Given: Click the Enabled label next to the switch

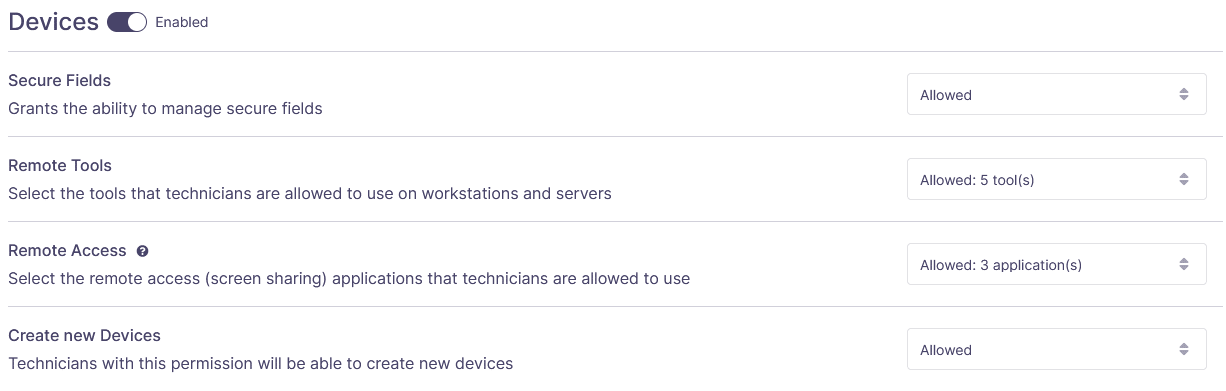Looking at the screenshot, I should pos(182,22).
